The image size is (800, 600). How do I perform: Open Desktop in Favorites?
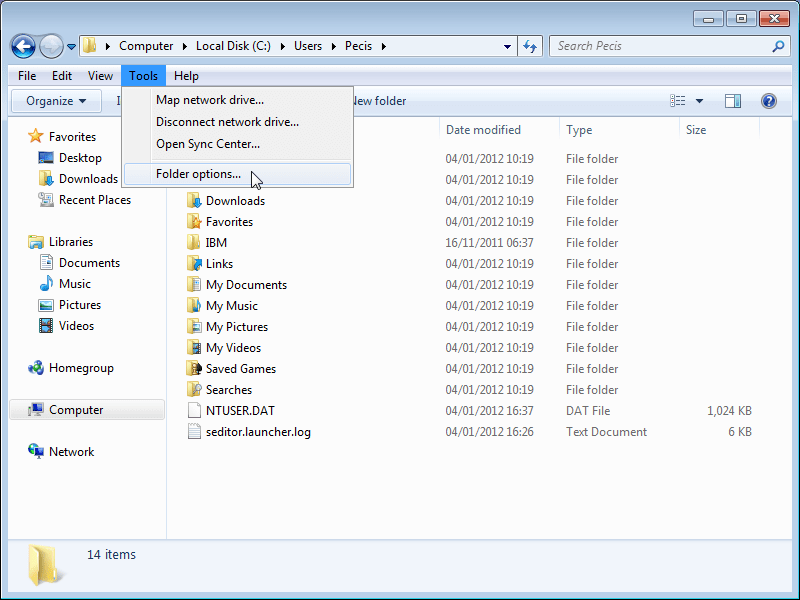[x=80, y=158]
